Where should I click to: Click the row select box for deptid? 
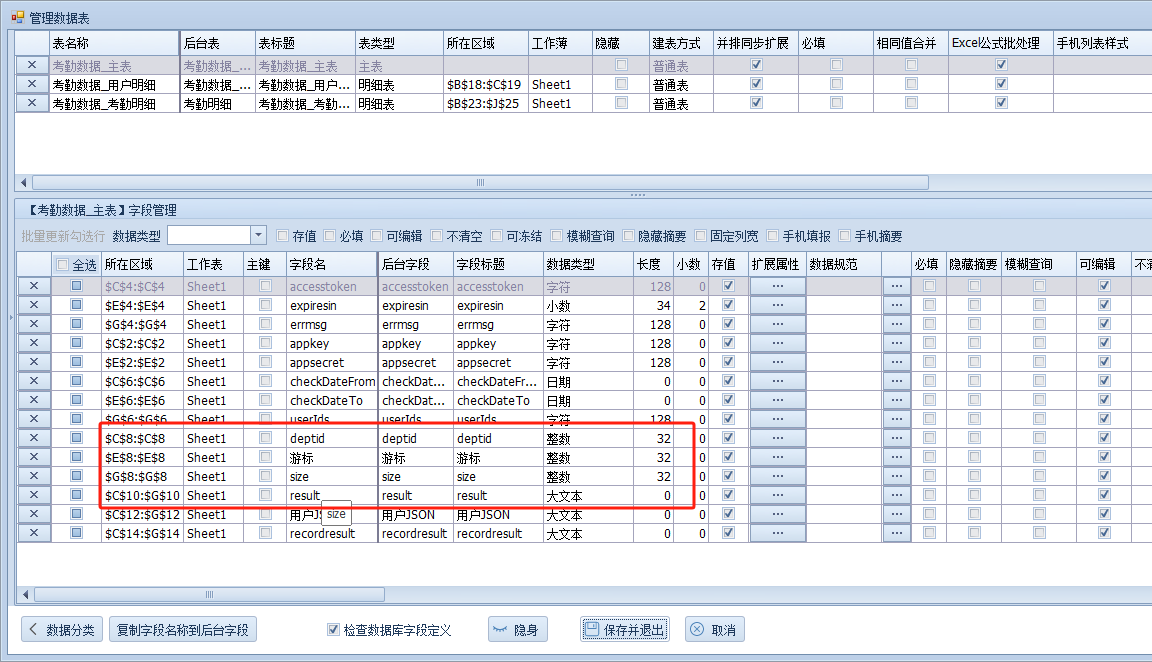tap(76, 438)
